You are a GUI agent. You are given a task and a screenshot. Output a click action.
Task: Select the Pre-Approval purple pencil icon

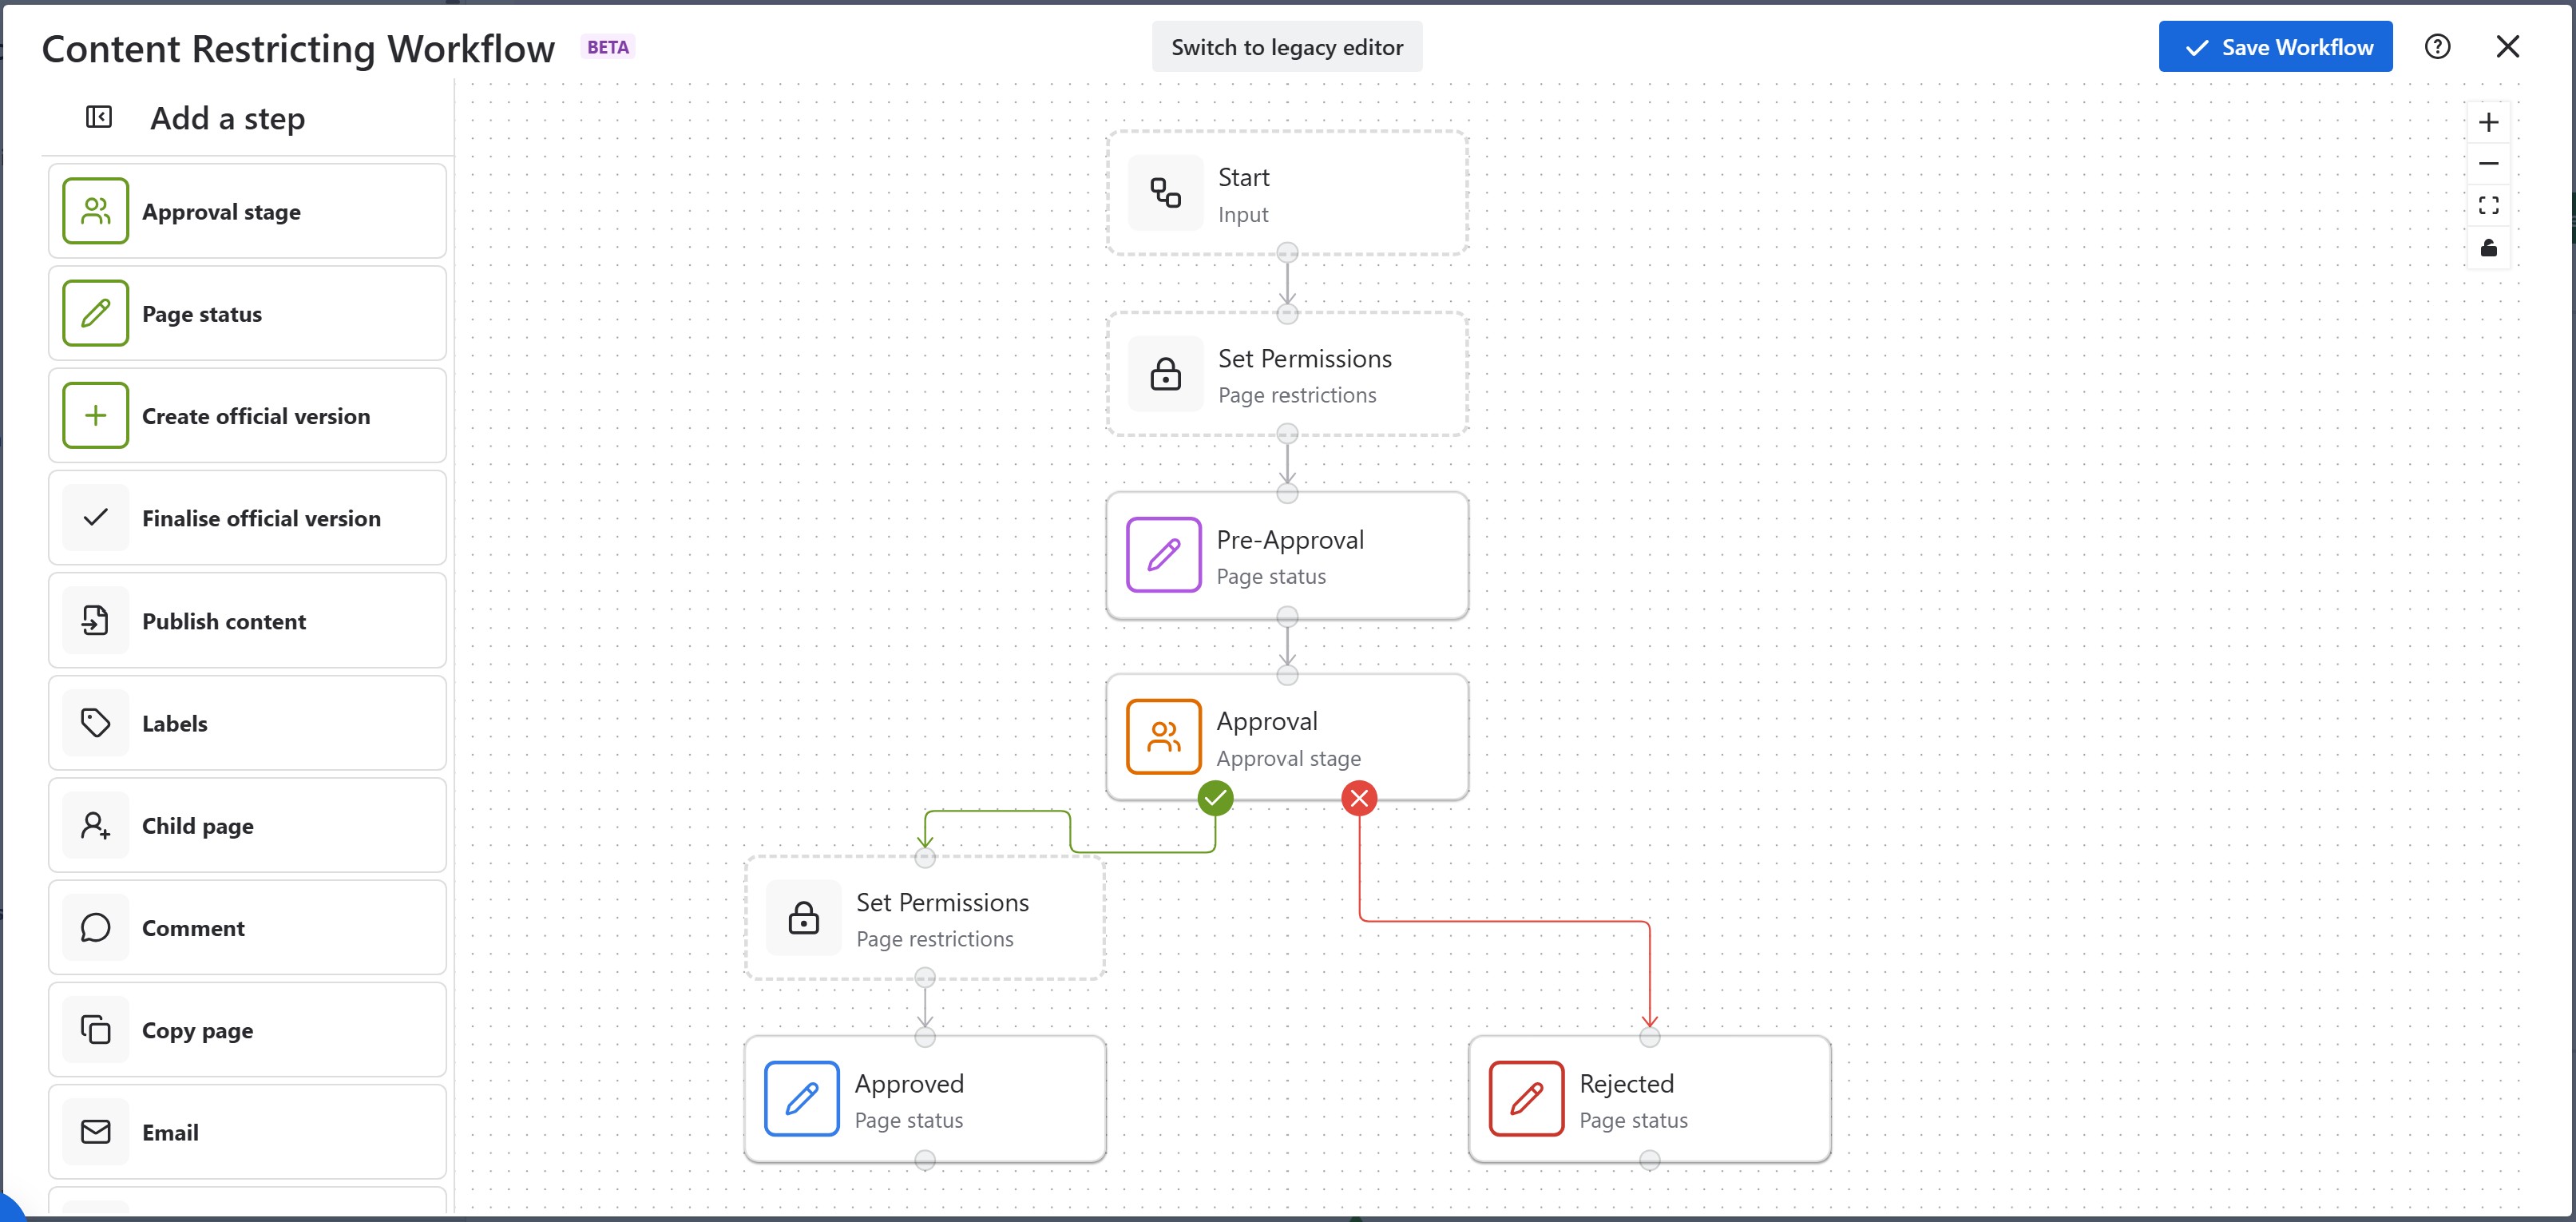pos(1163,555)
